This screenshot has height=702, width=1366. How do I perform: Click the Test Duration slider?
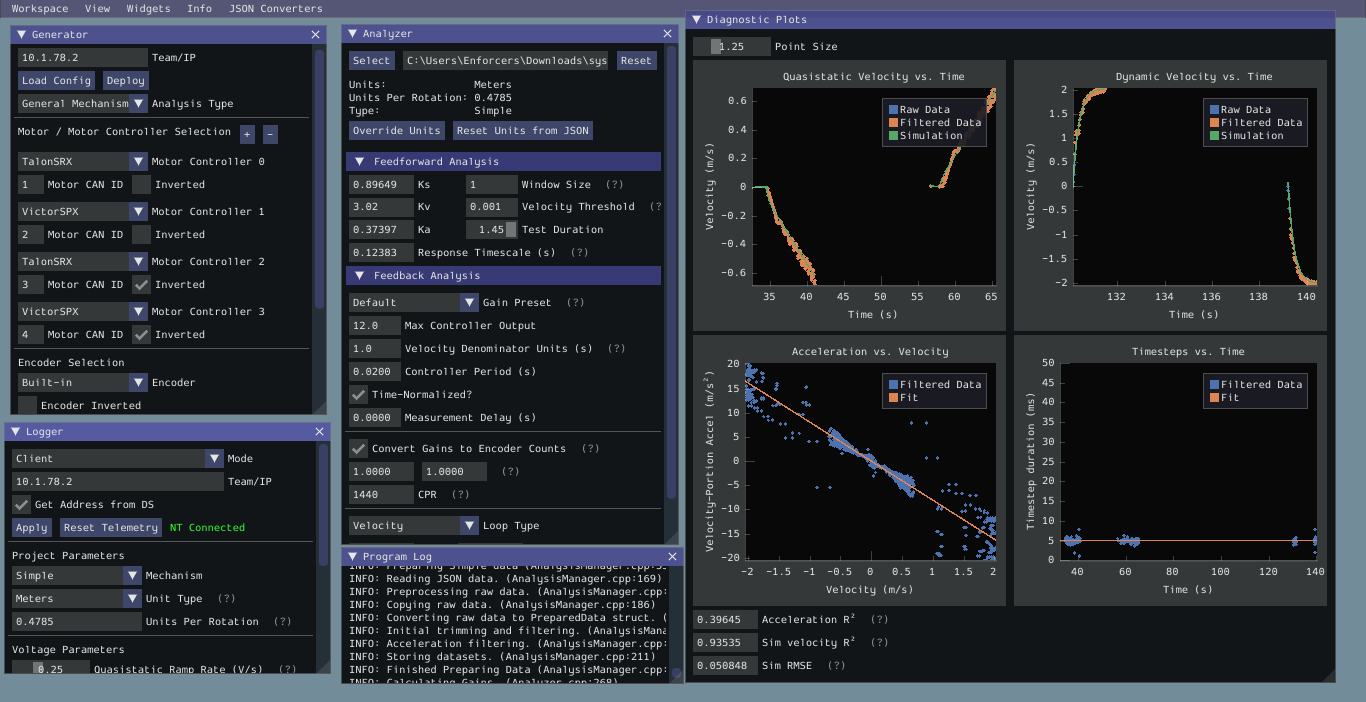click(x=491, y=229)
